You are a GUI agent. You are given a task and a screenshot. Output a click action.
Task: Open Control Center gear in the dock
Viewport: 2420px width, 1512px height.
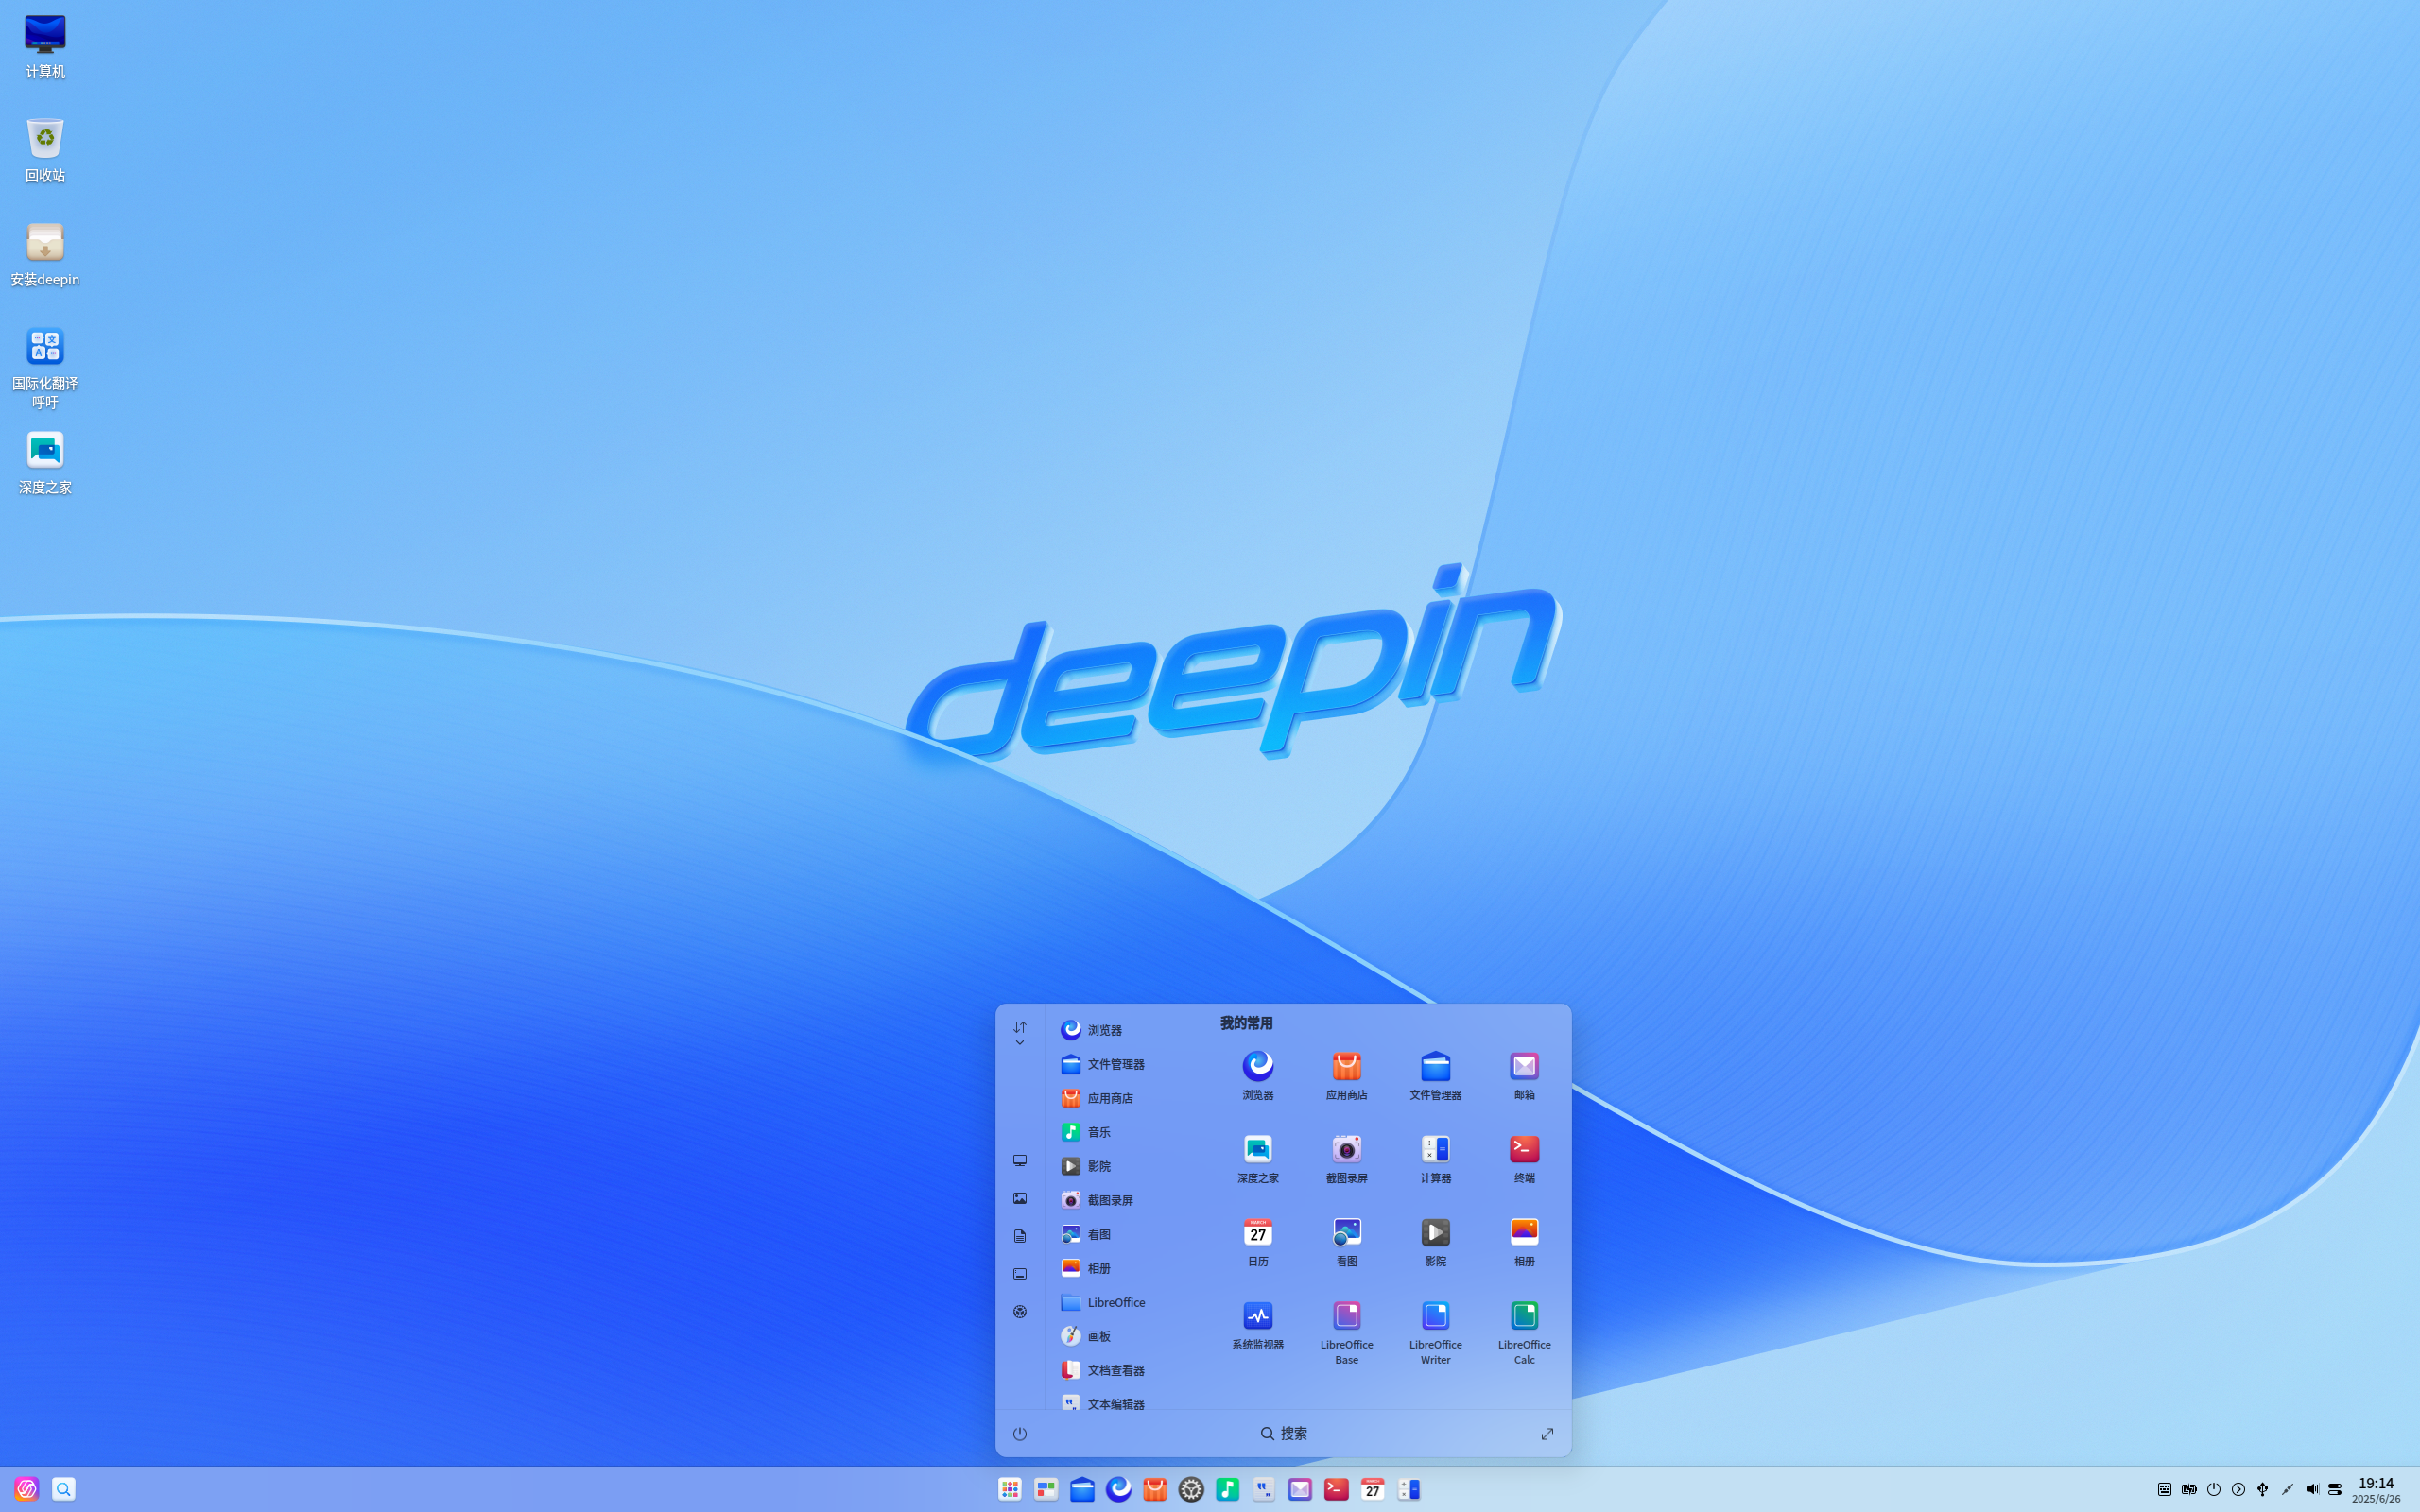coord(1191,1489)
